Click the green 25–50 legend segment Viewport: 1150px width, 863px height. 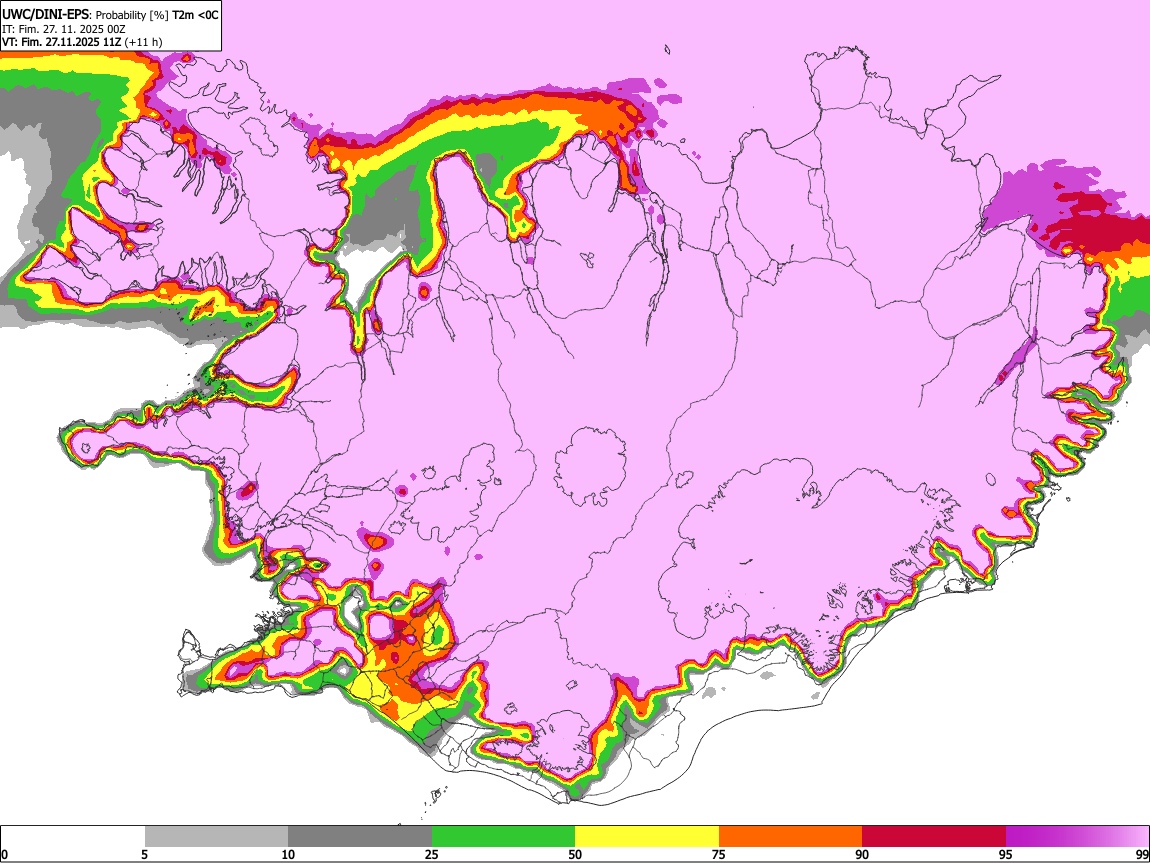point(503,837)
